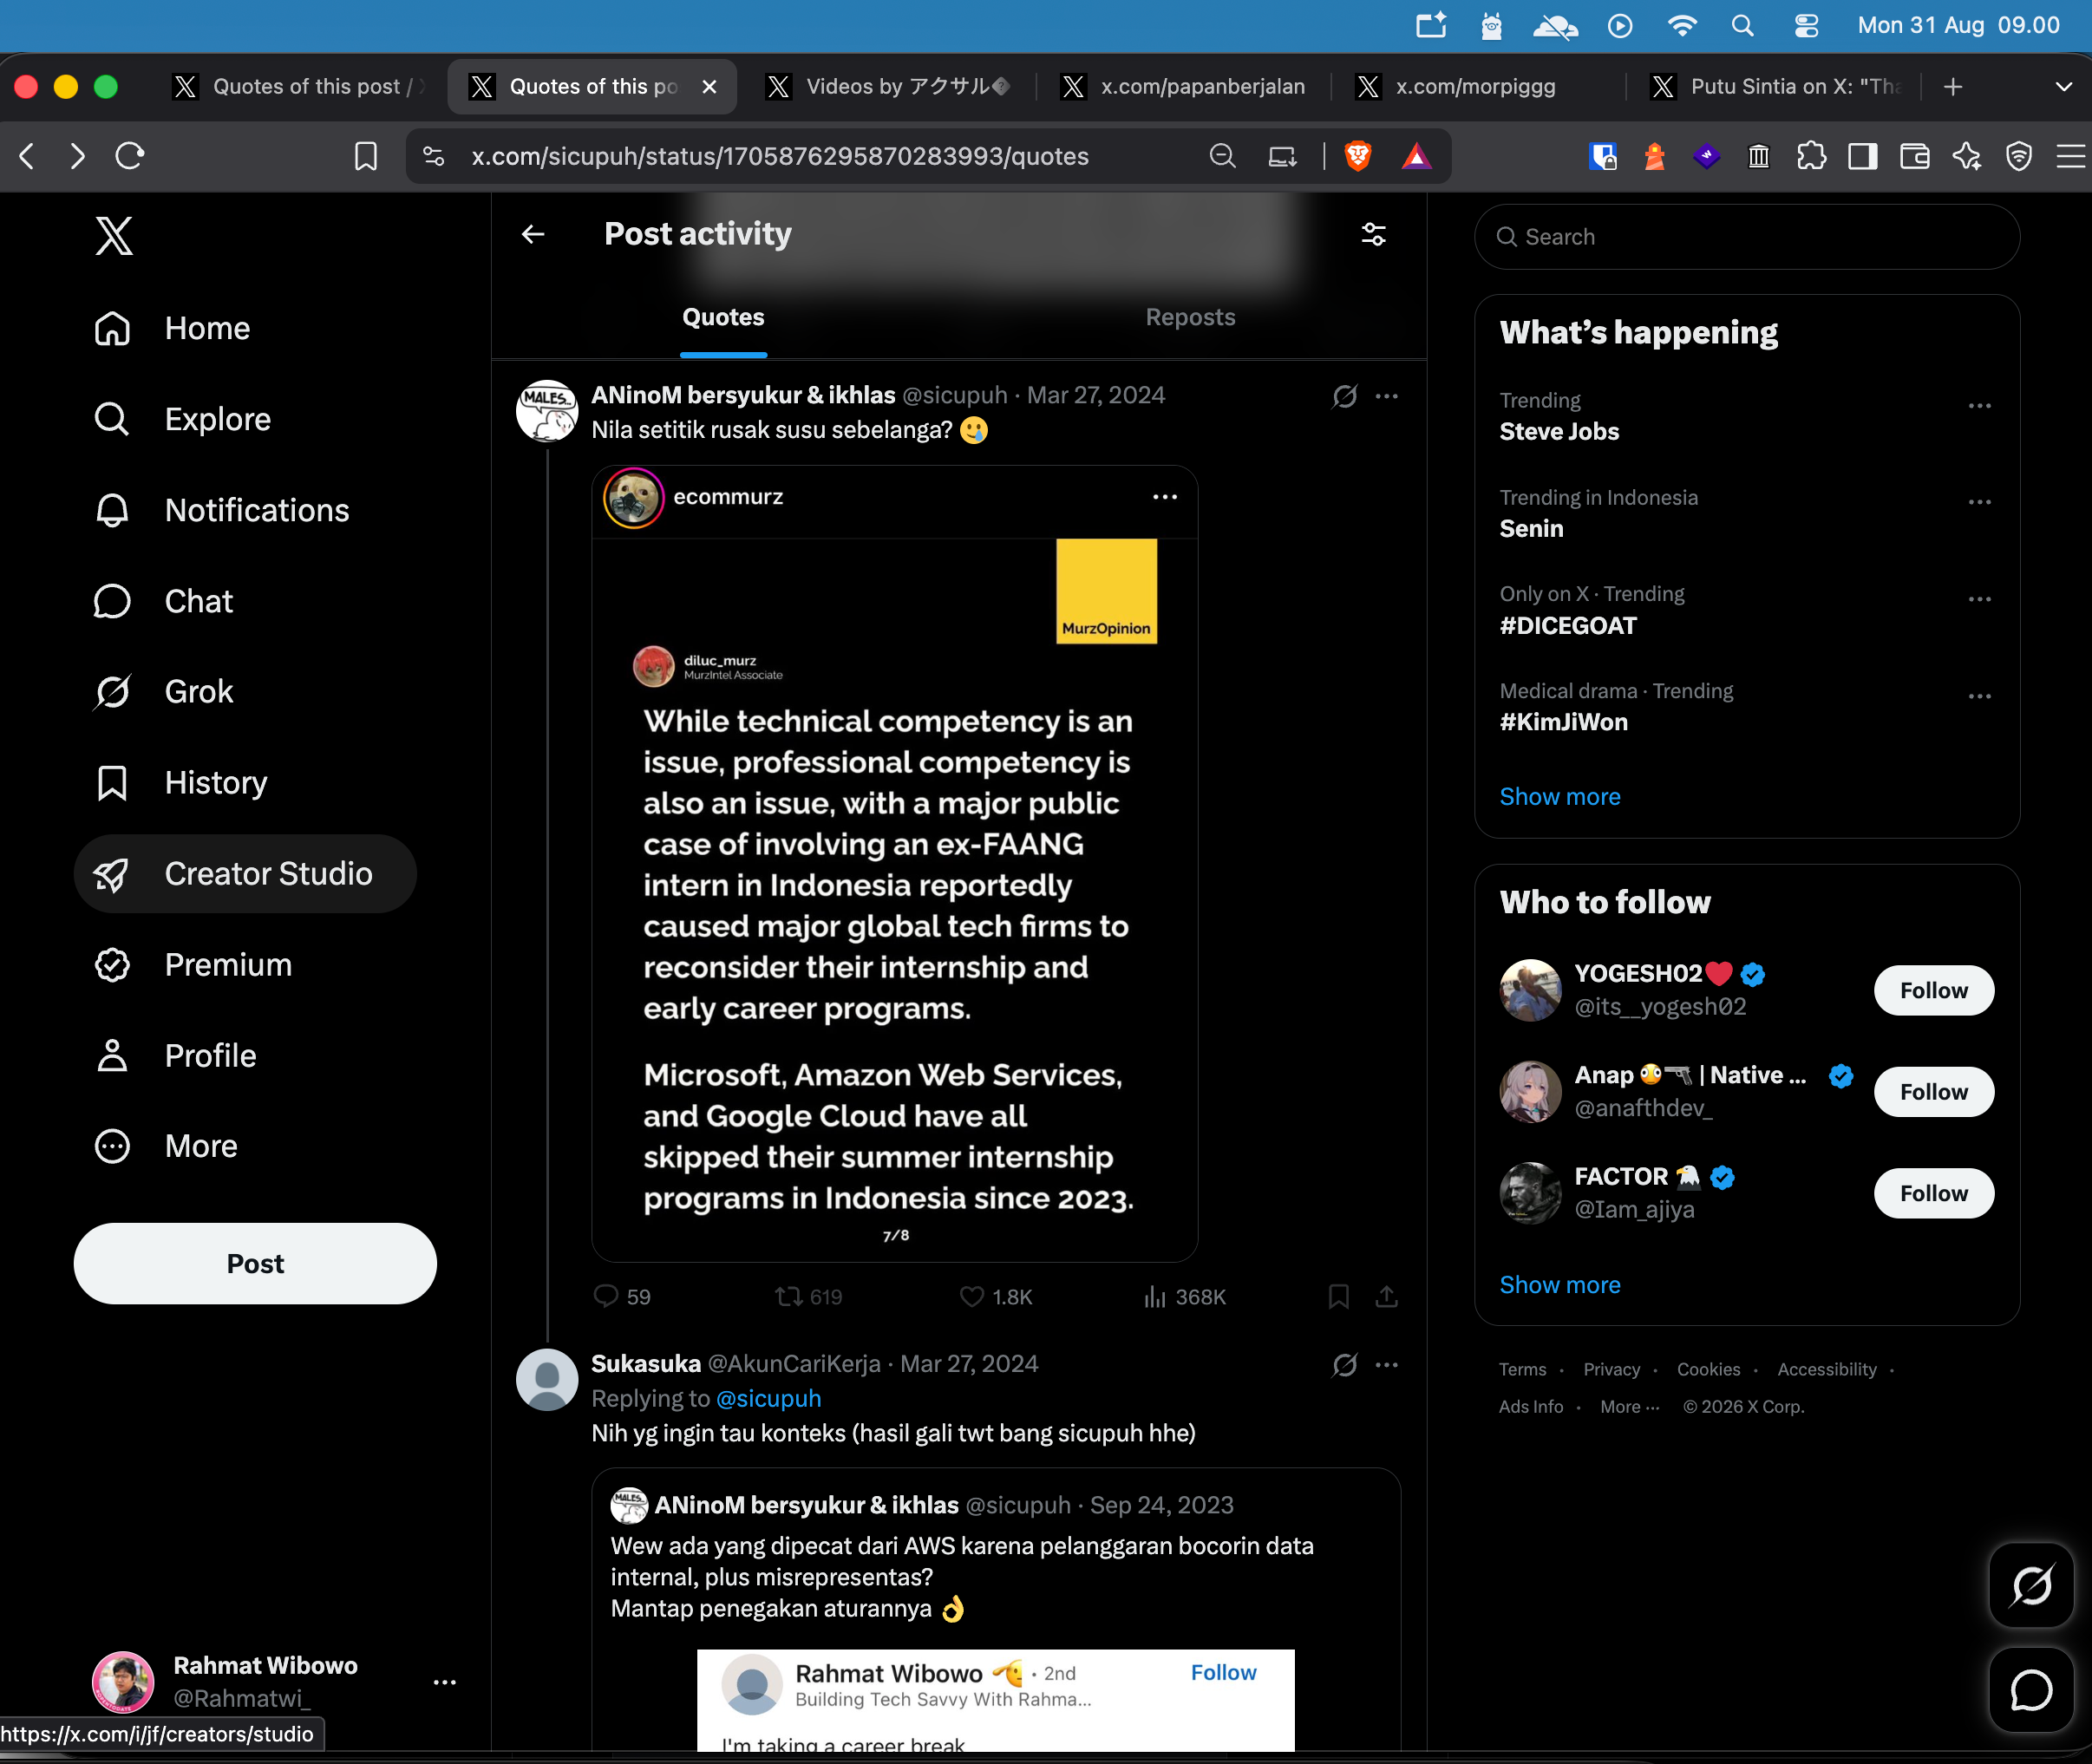
Task: Share the @sicupuh post
Action: pos(1386,1296)
